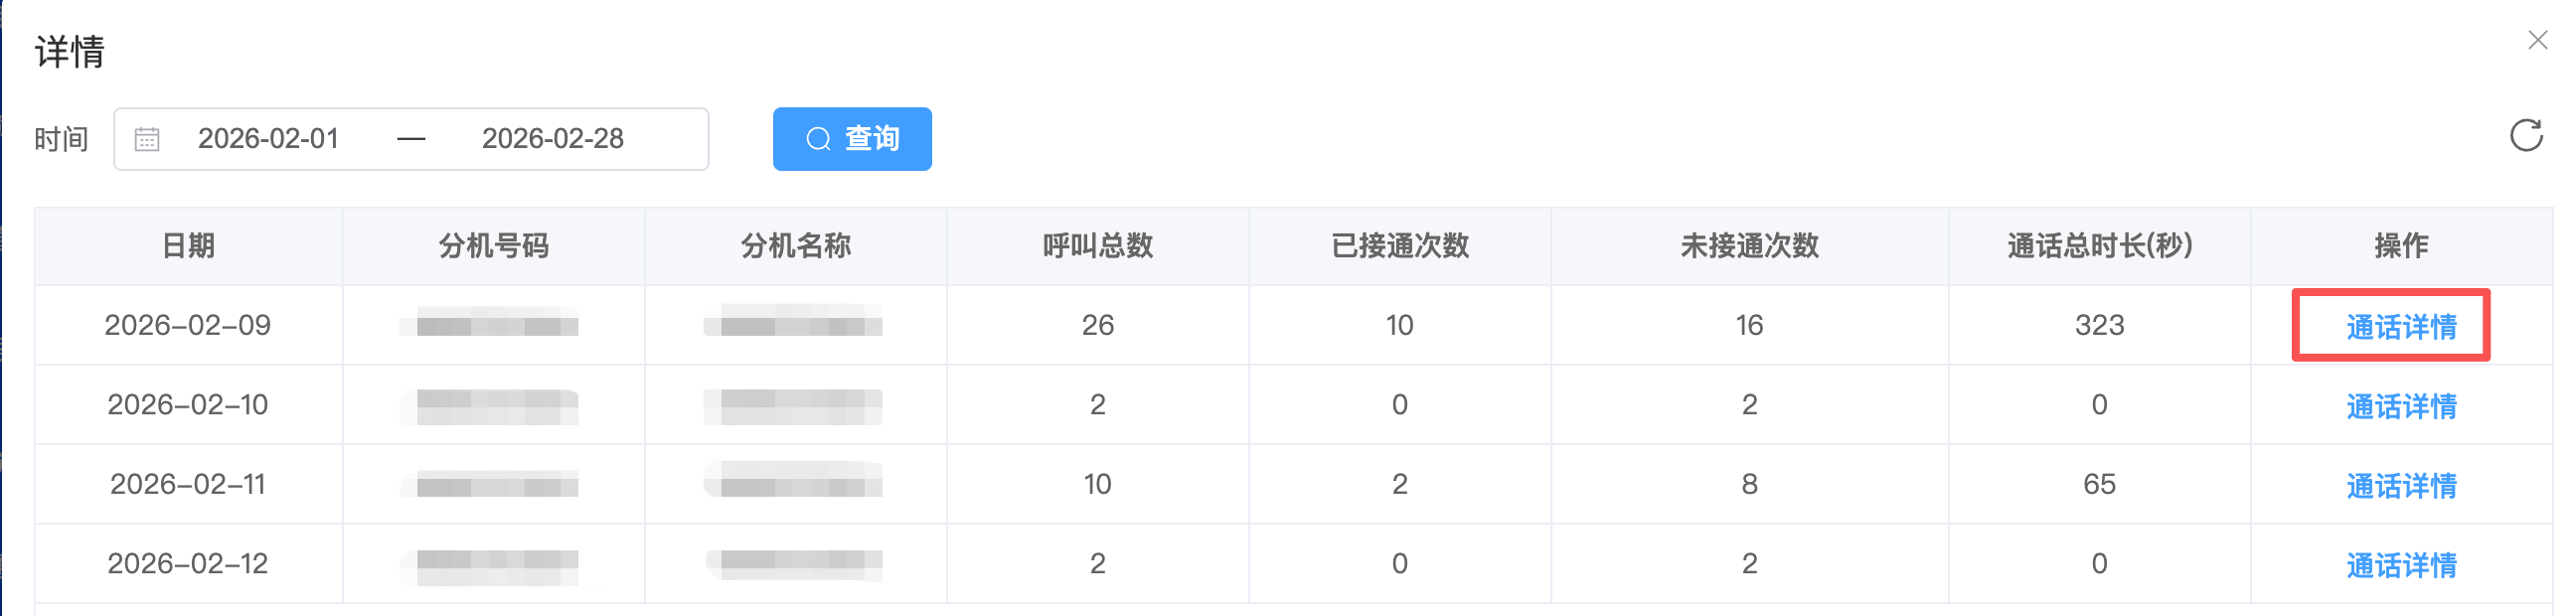Click the refresh icon above the table
This screenshot has height=616, width=2576.
[x=2525, y=135]
